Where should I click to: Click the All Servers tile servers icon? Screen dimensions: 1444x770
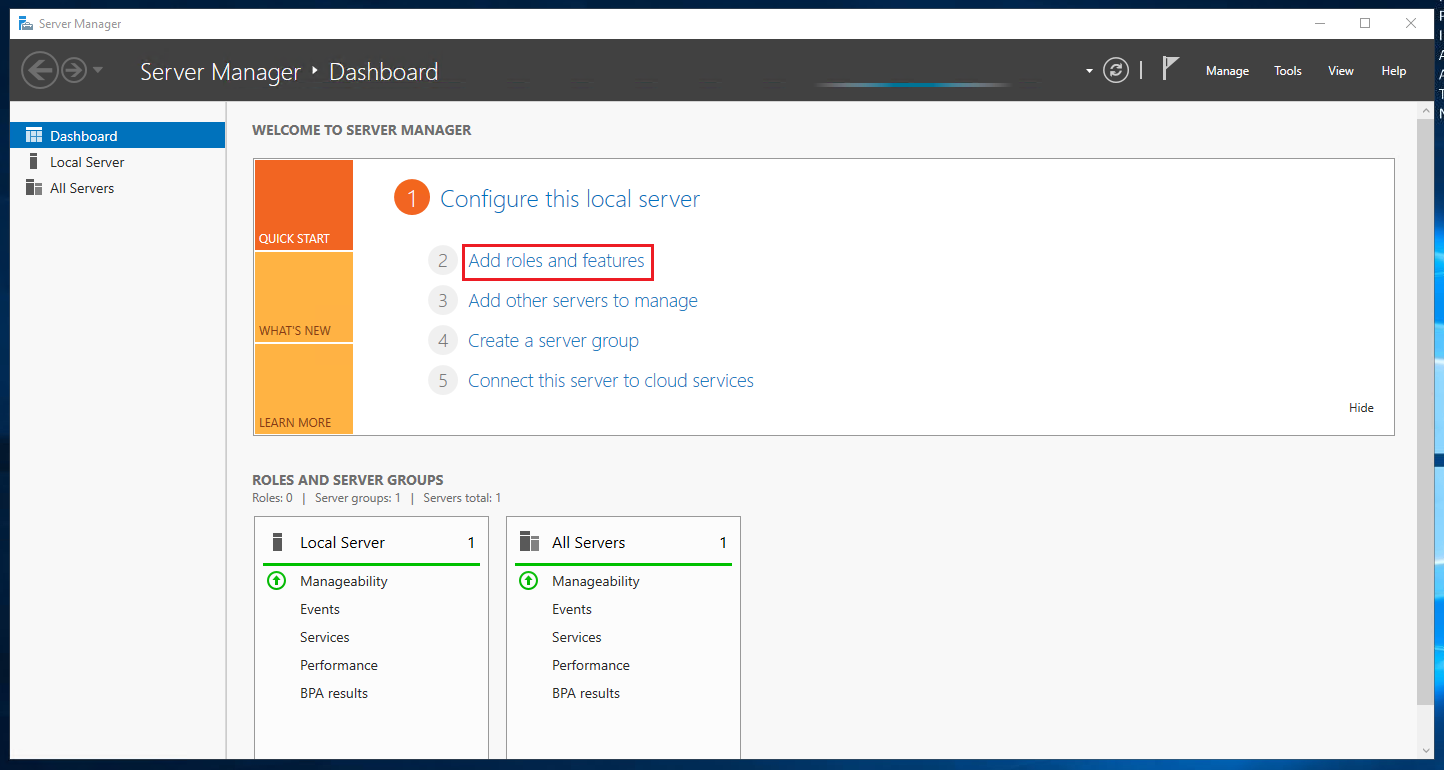529,542
